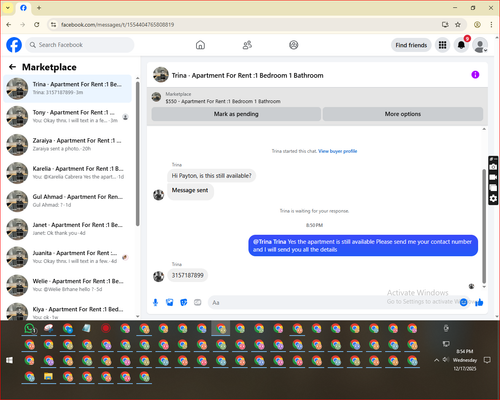Open Janet's apartment chat
The width and height of the screenshot is (500, 400).
coord(68,229)
